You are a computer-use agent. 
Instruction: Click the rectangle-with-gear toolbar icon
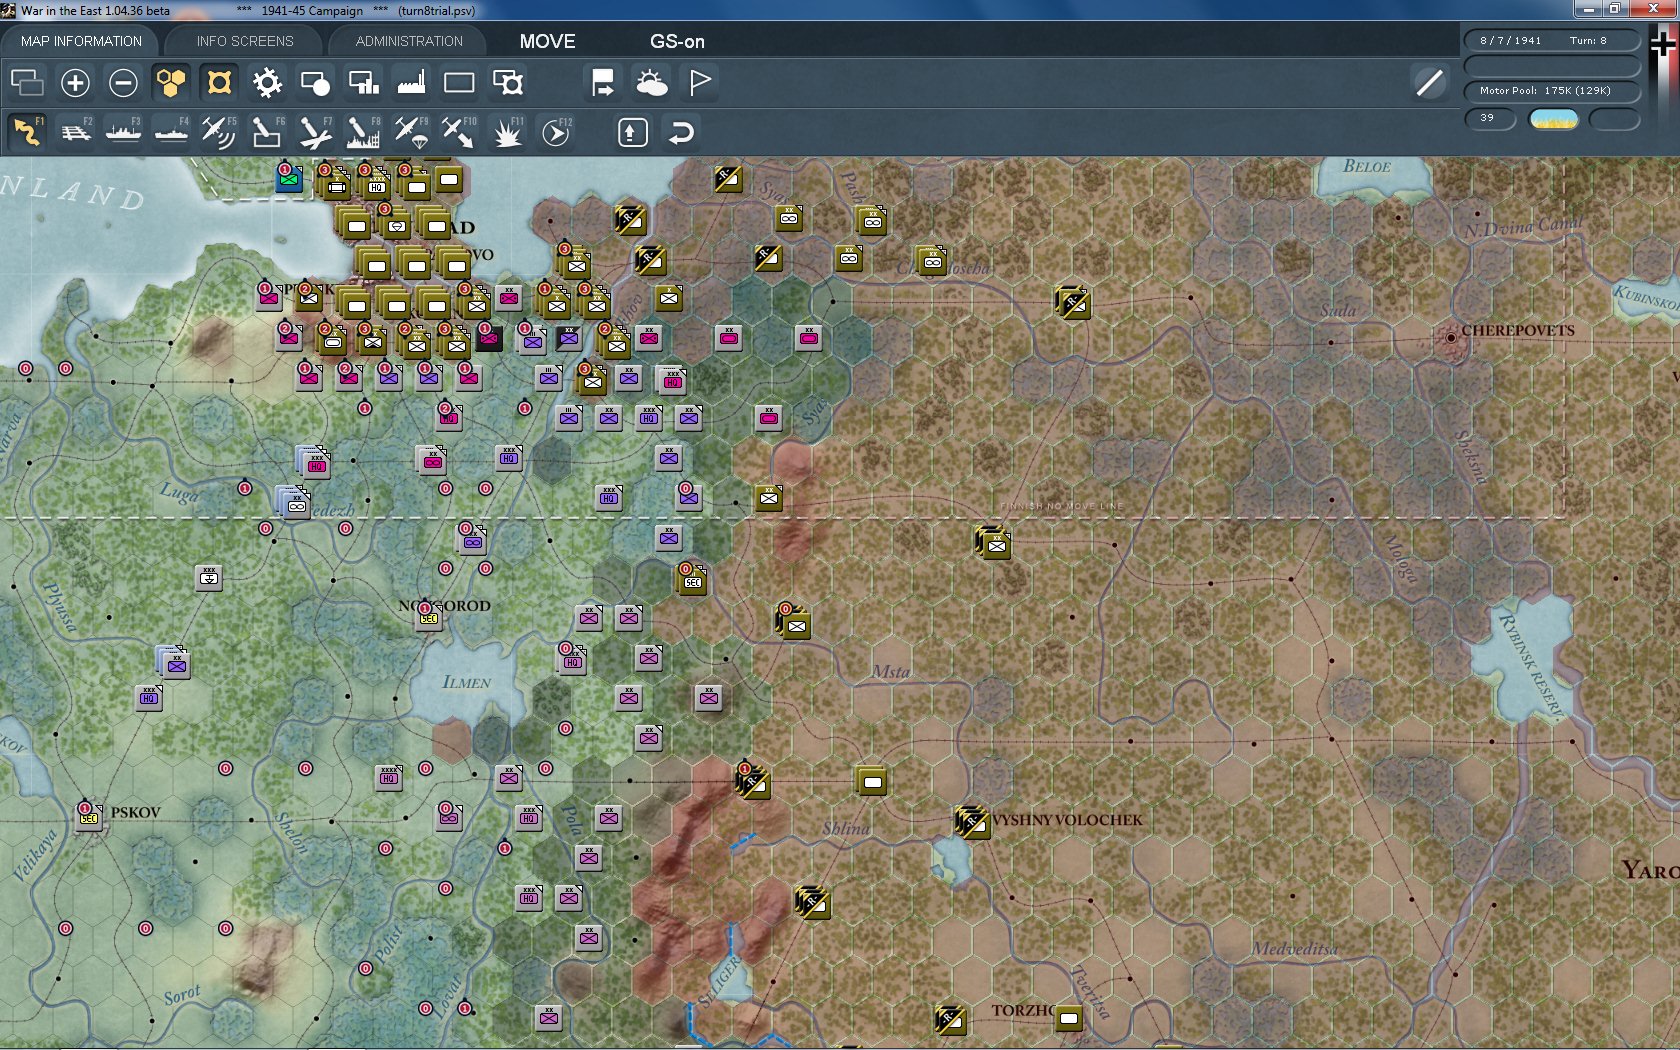click(x=508, y=83)
